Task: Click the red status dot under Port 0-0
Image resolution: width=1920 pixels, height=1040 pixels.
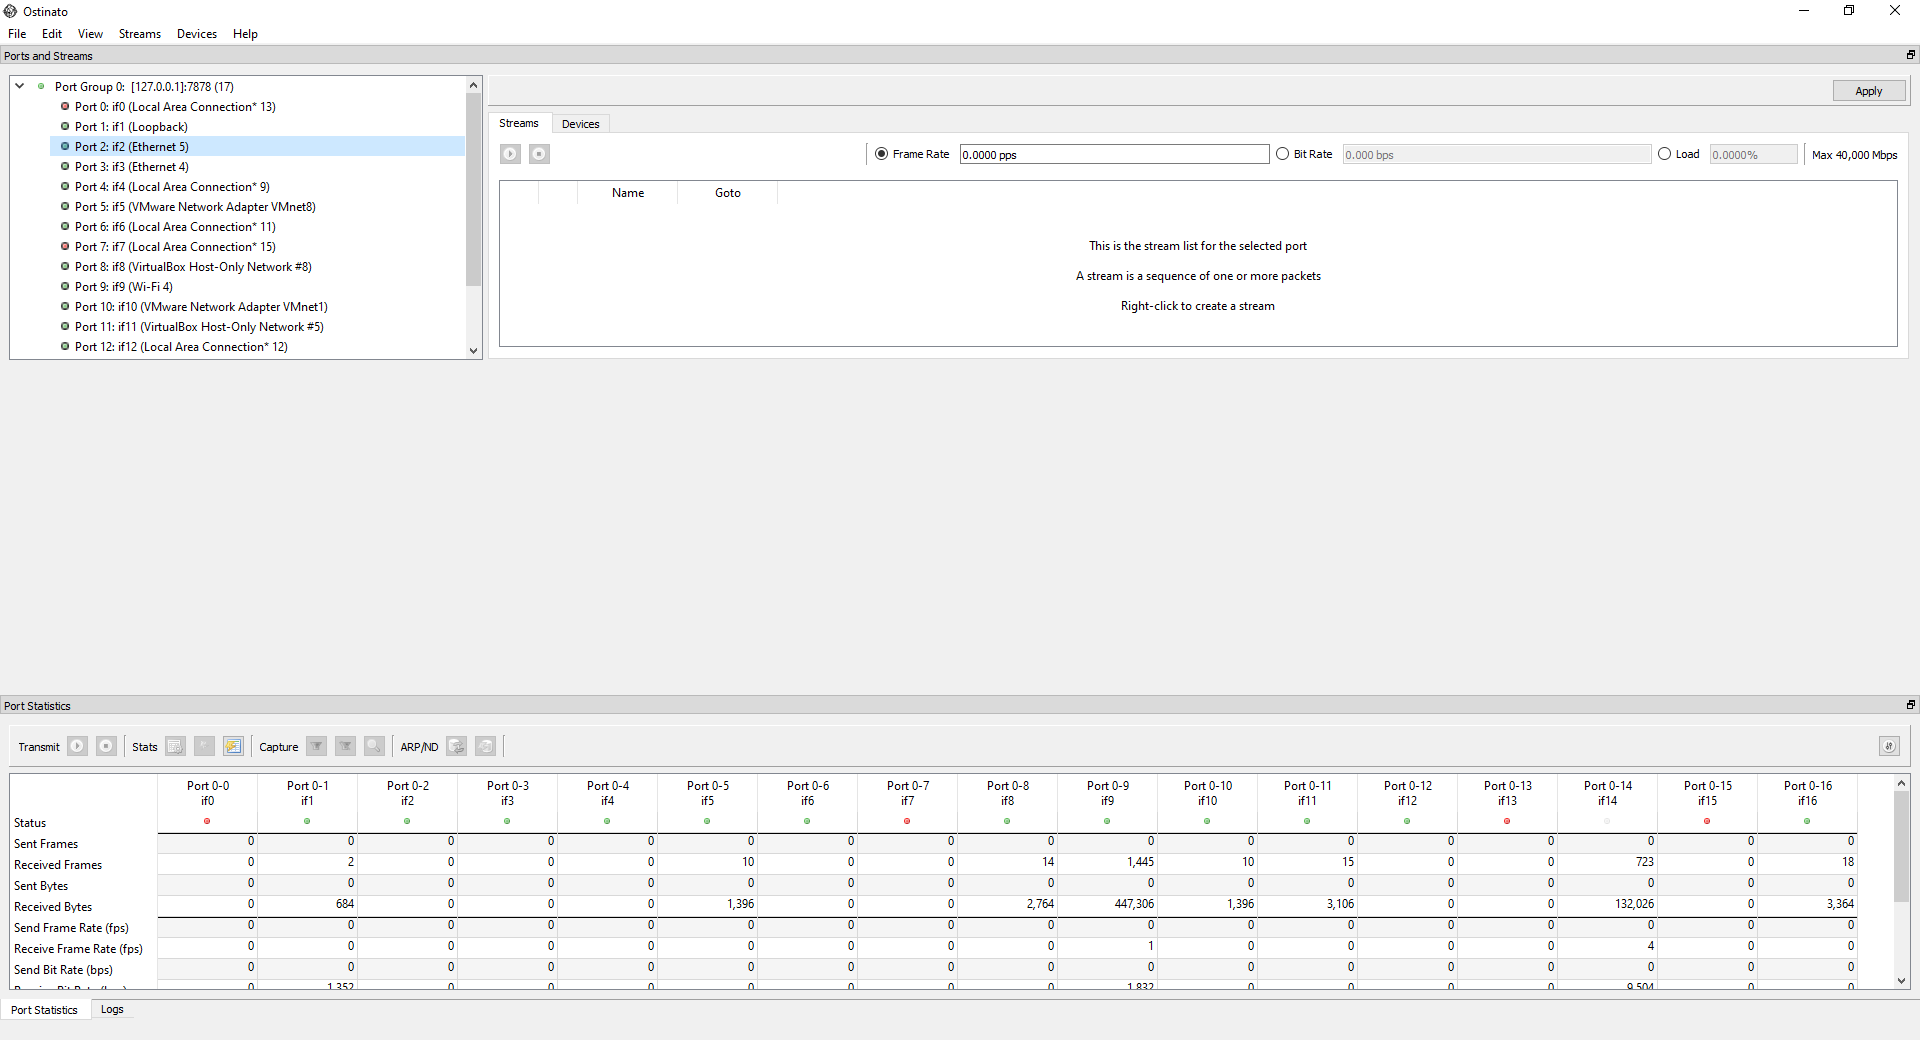Action: [207, 821]
